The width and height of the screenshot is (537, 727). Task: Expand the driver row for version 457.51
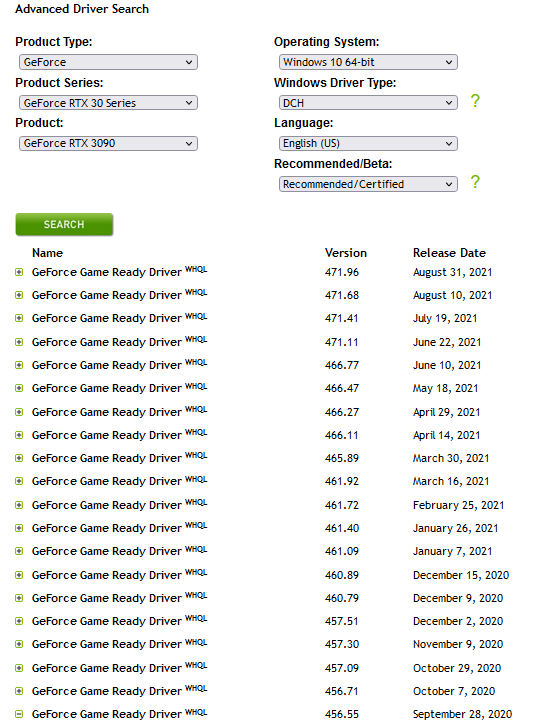click(19, 621)
